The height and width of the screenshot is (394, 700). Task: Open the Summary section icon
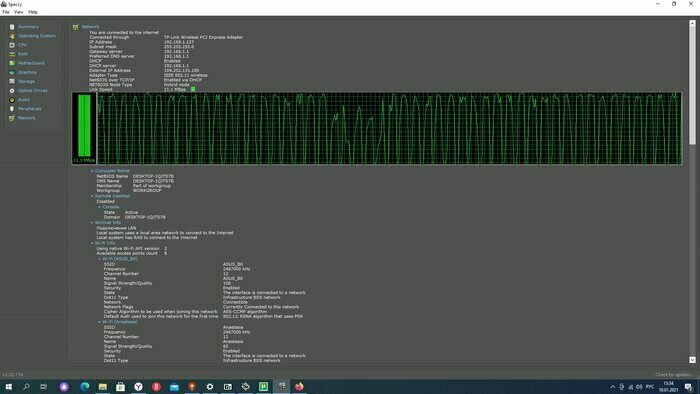[x=12, y=27]
